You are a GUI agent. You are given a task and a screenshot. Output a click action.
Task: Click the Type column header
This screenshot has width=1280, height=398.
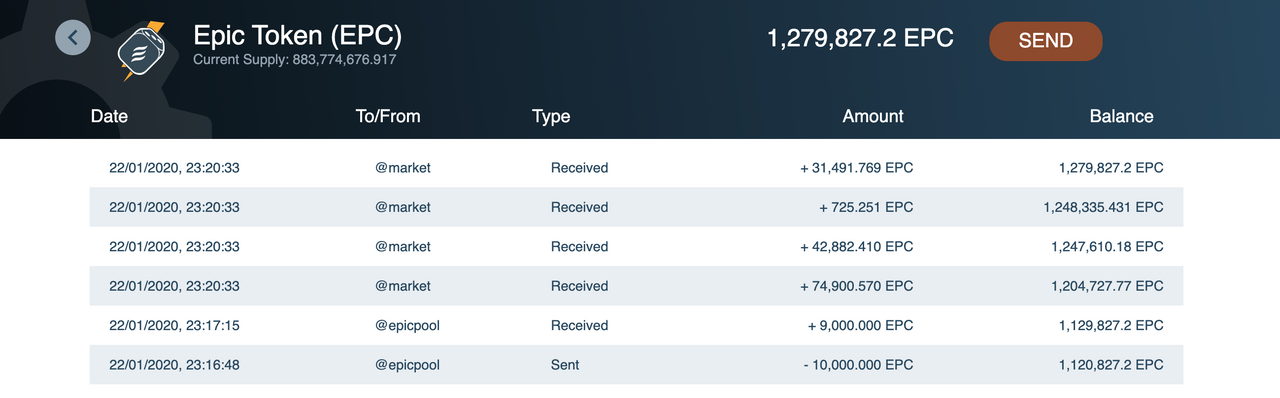(551, 116)
